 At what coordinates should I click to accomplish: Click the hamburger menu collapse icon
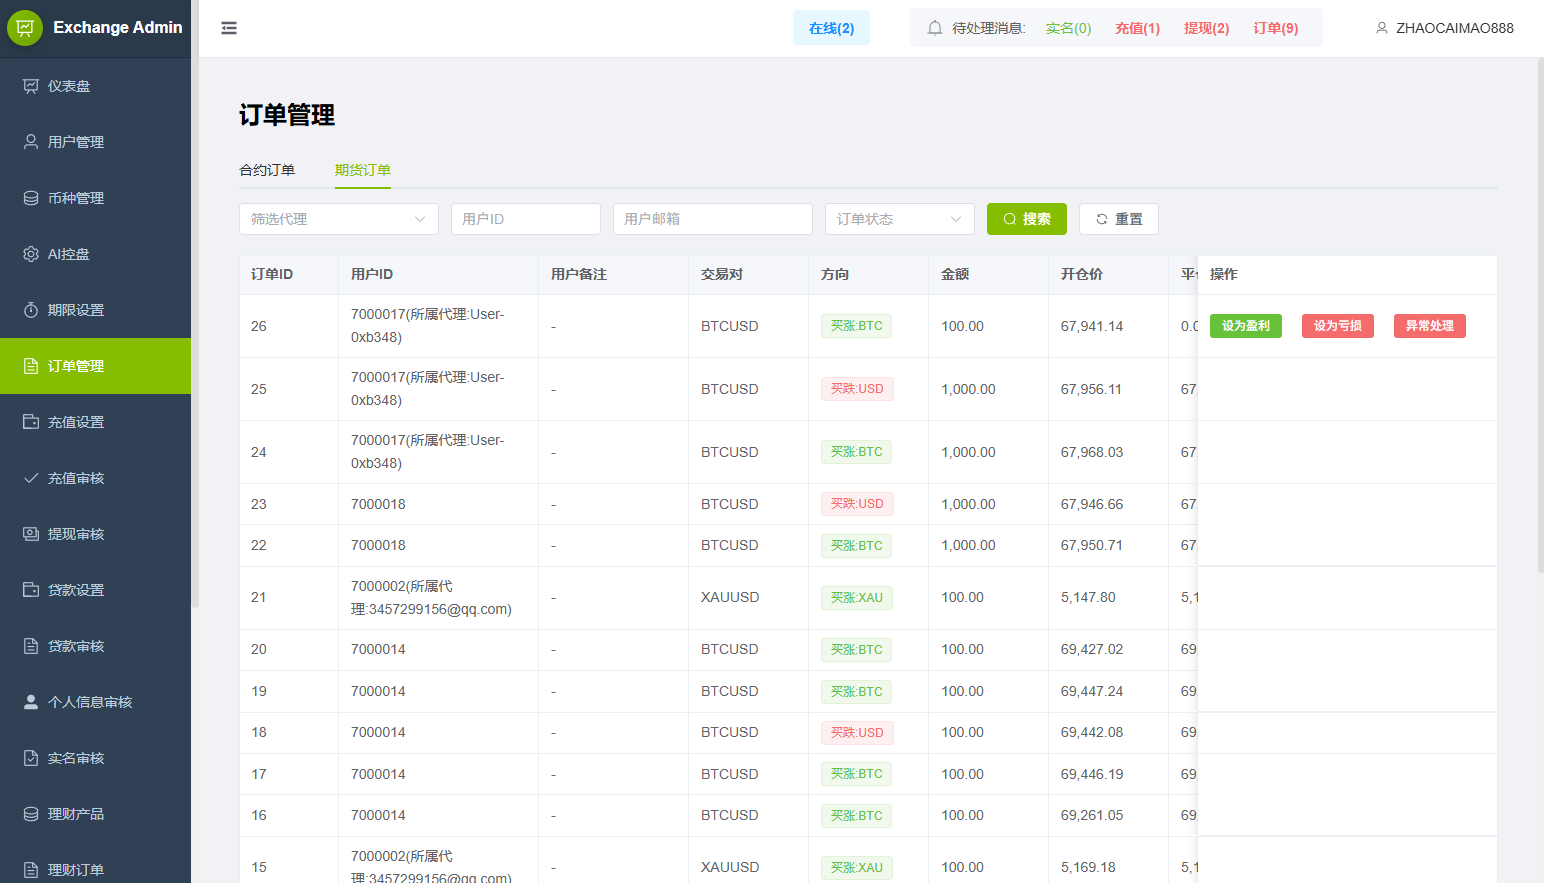(x=229, y=28)
